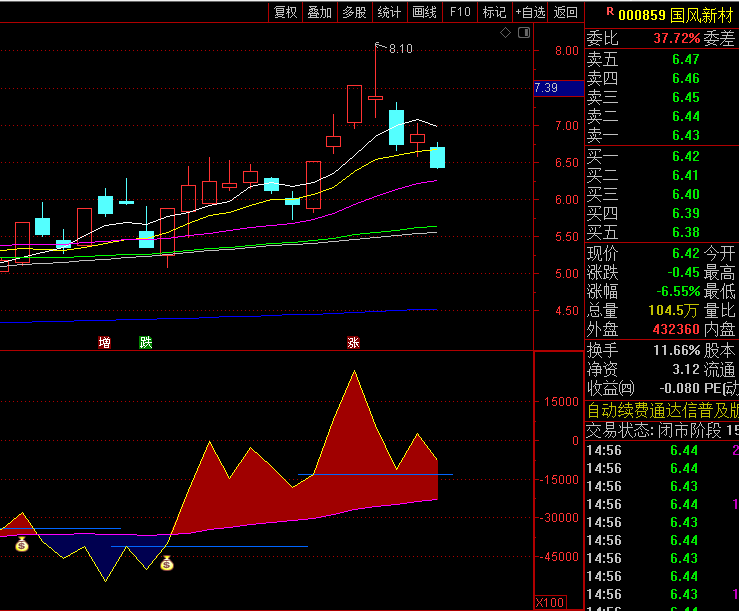Add stock via +自选 button
Image resolution: width=739 pixels, height=611 pixels.
click(x=530, y=12)
